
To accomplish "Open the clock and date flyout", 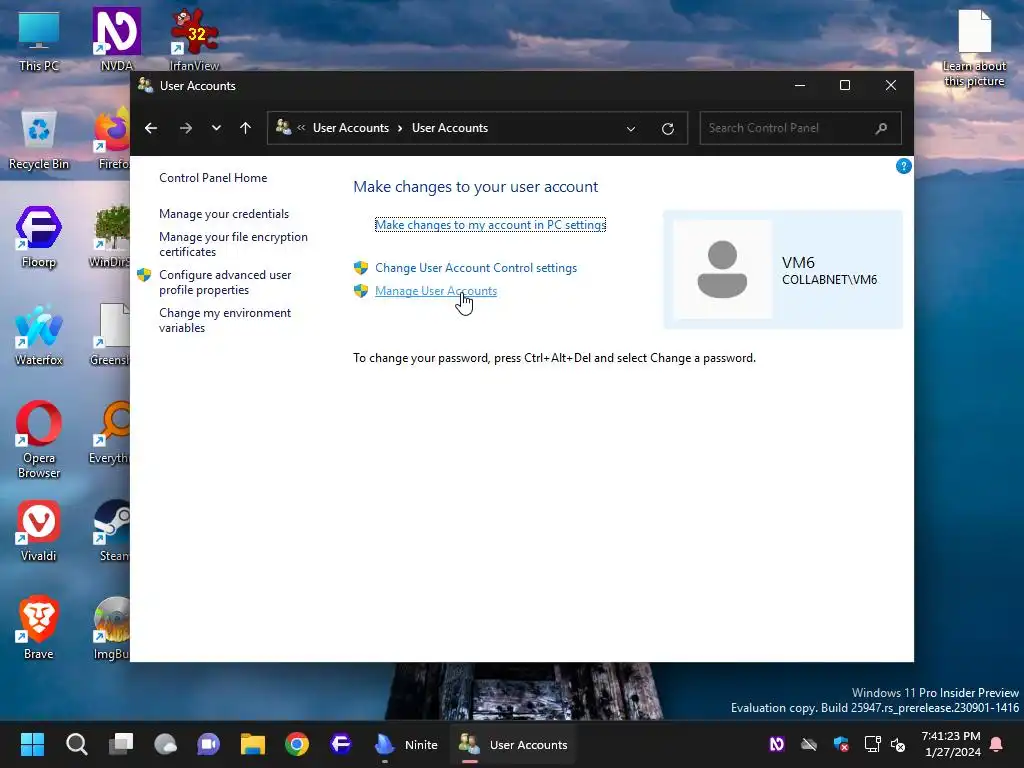I will pyautogui.click(x=951, y=744).
